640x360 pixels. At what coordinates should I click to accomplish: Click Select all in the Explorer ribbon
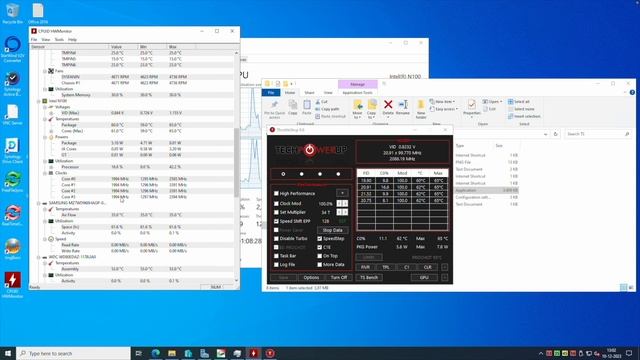519,102
